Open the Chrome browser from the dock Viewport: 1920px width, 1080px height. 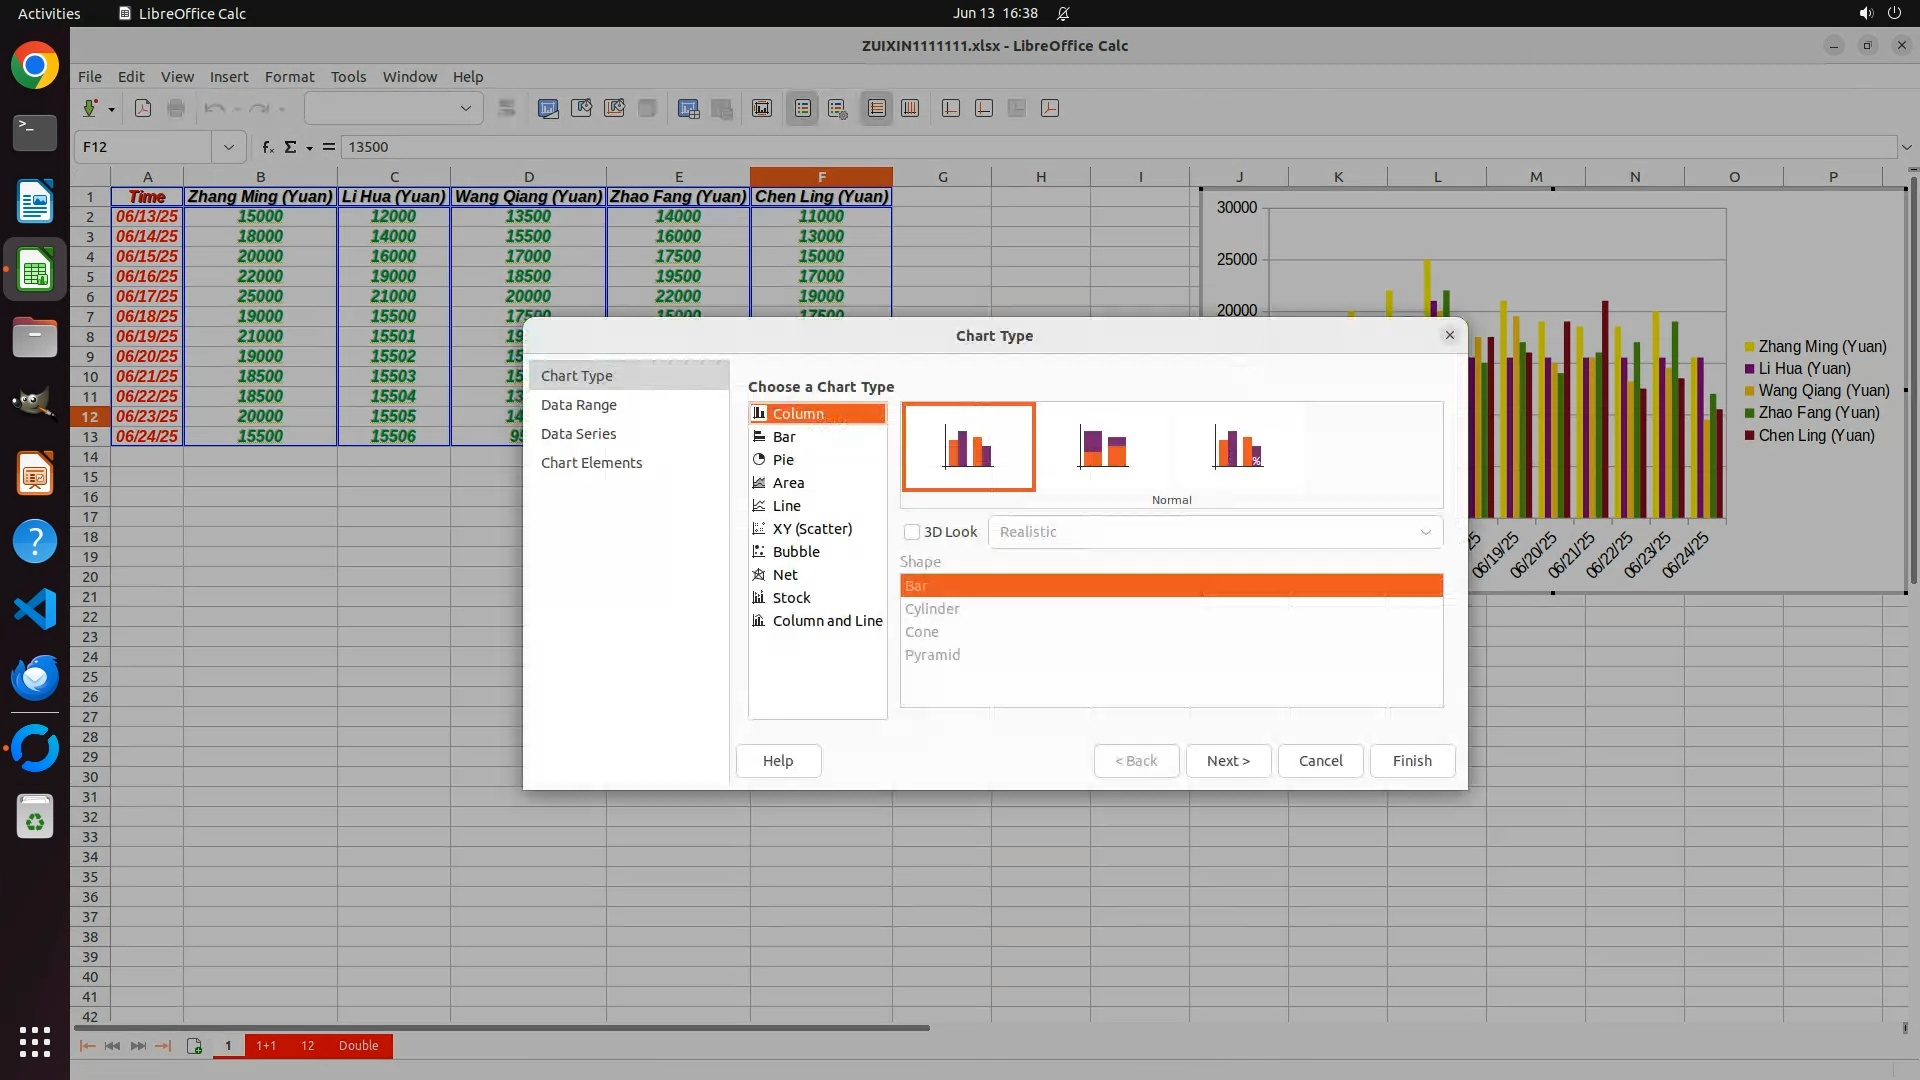35,66
